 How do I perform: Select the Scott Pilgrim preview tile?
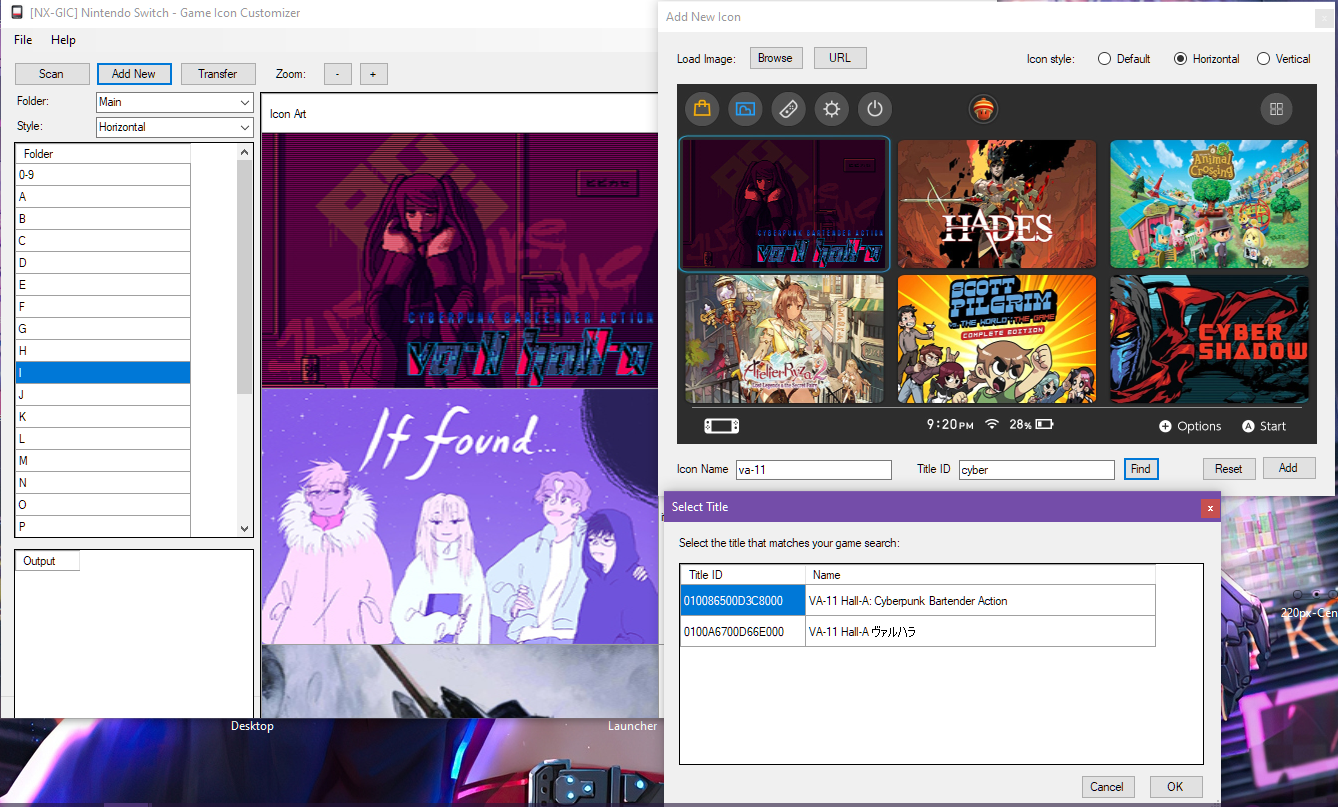click(x=996, y=339)
